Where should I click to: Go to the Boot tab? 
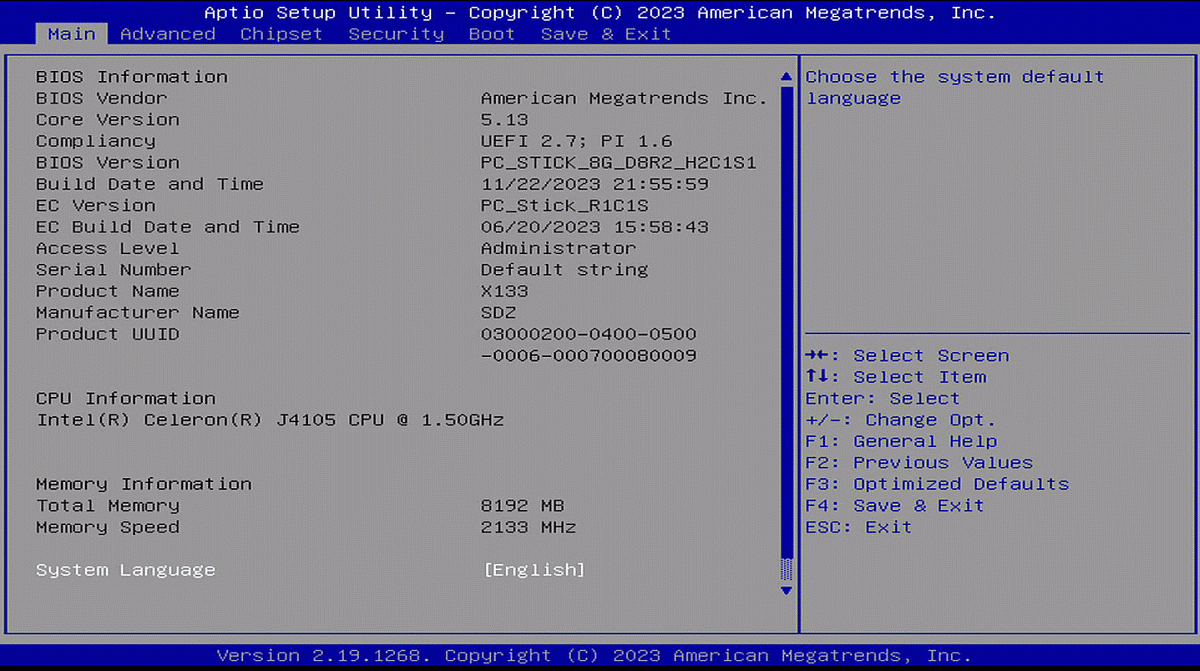click(x=492, y=34)
